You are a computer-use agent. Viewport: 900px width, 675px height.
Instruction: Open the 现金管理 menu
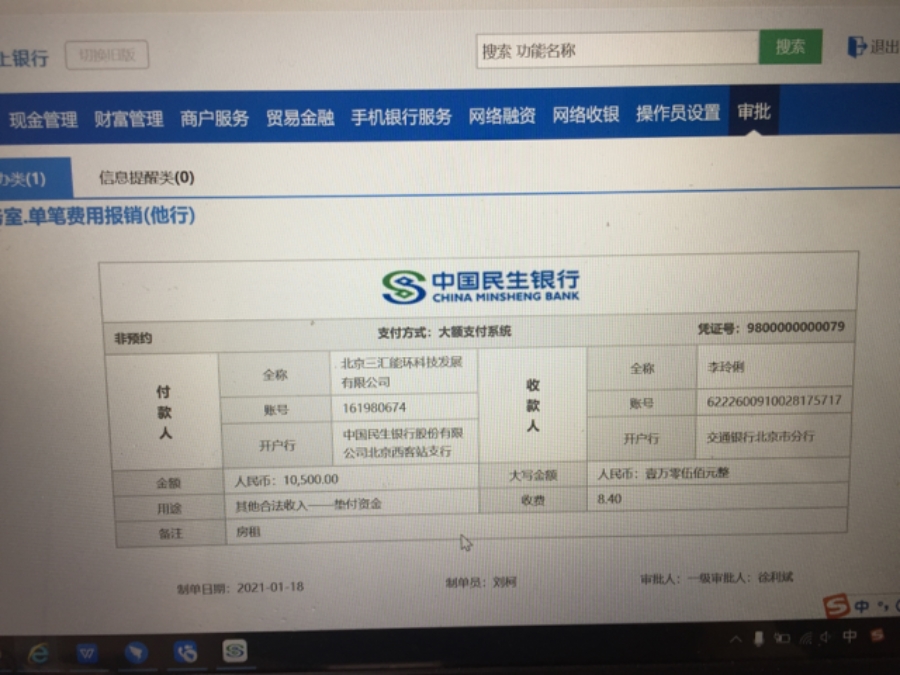(x=43, y=120)
